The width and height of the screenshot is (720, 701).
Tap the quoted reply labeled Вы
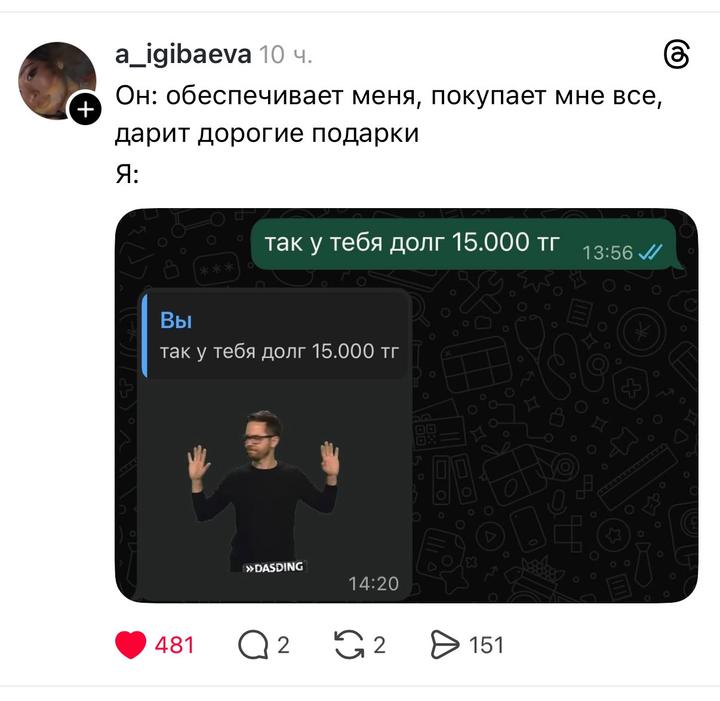point(275,336)
